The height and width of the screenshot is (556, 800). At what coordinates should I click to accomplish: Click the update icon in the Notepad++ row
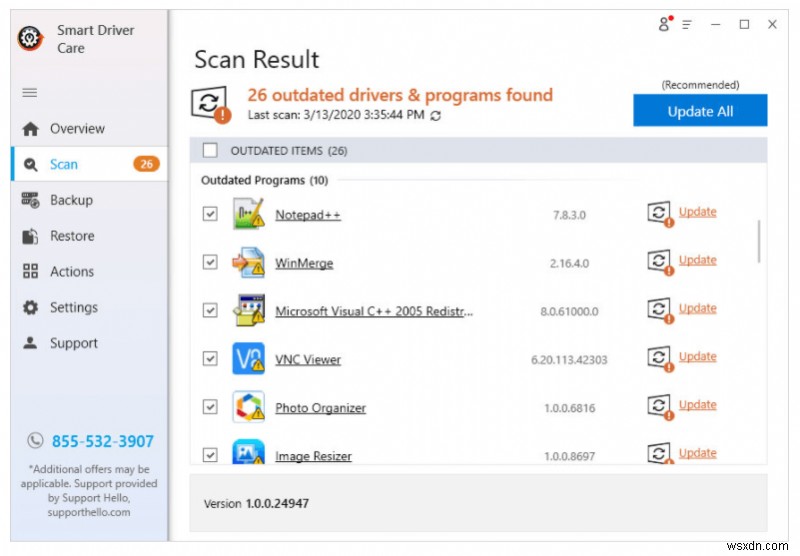[x=661, y=214]
